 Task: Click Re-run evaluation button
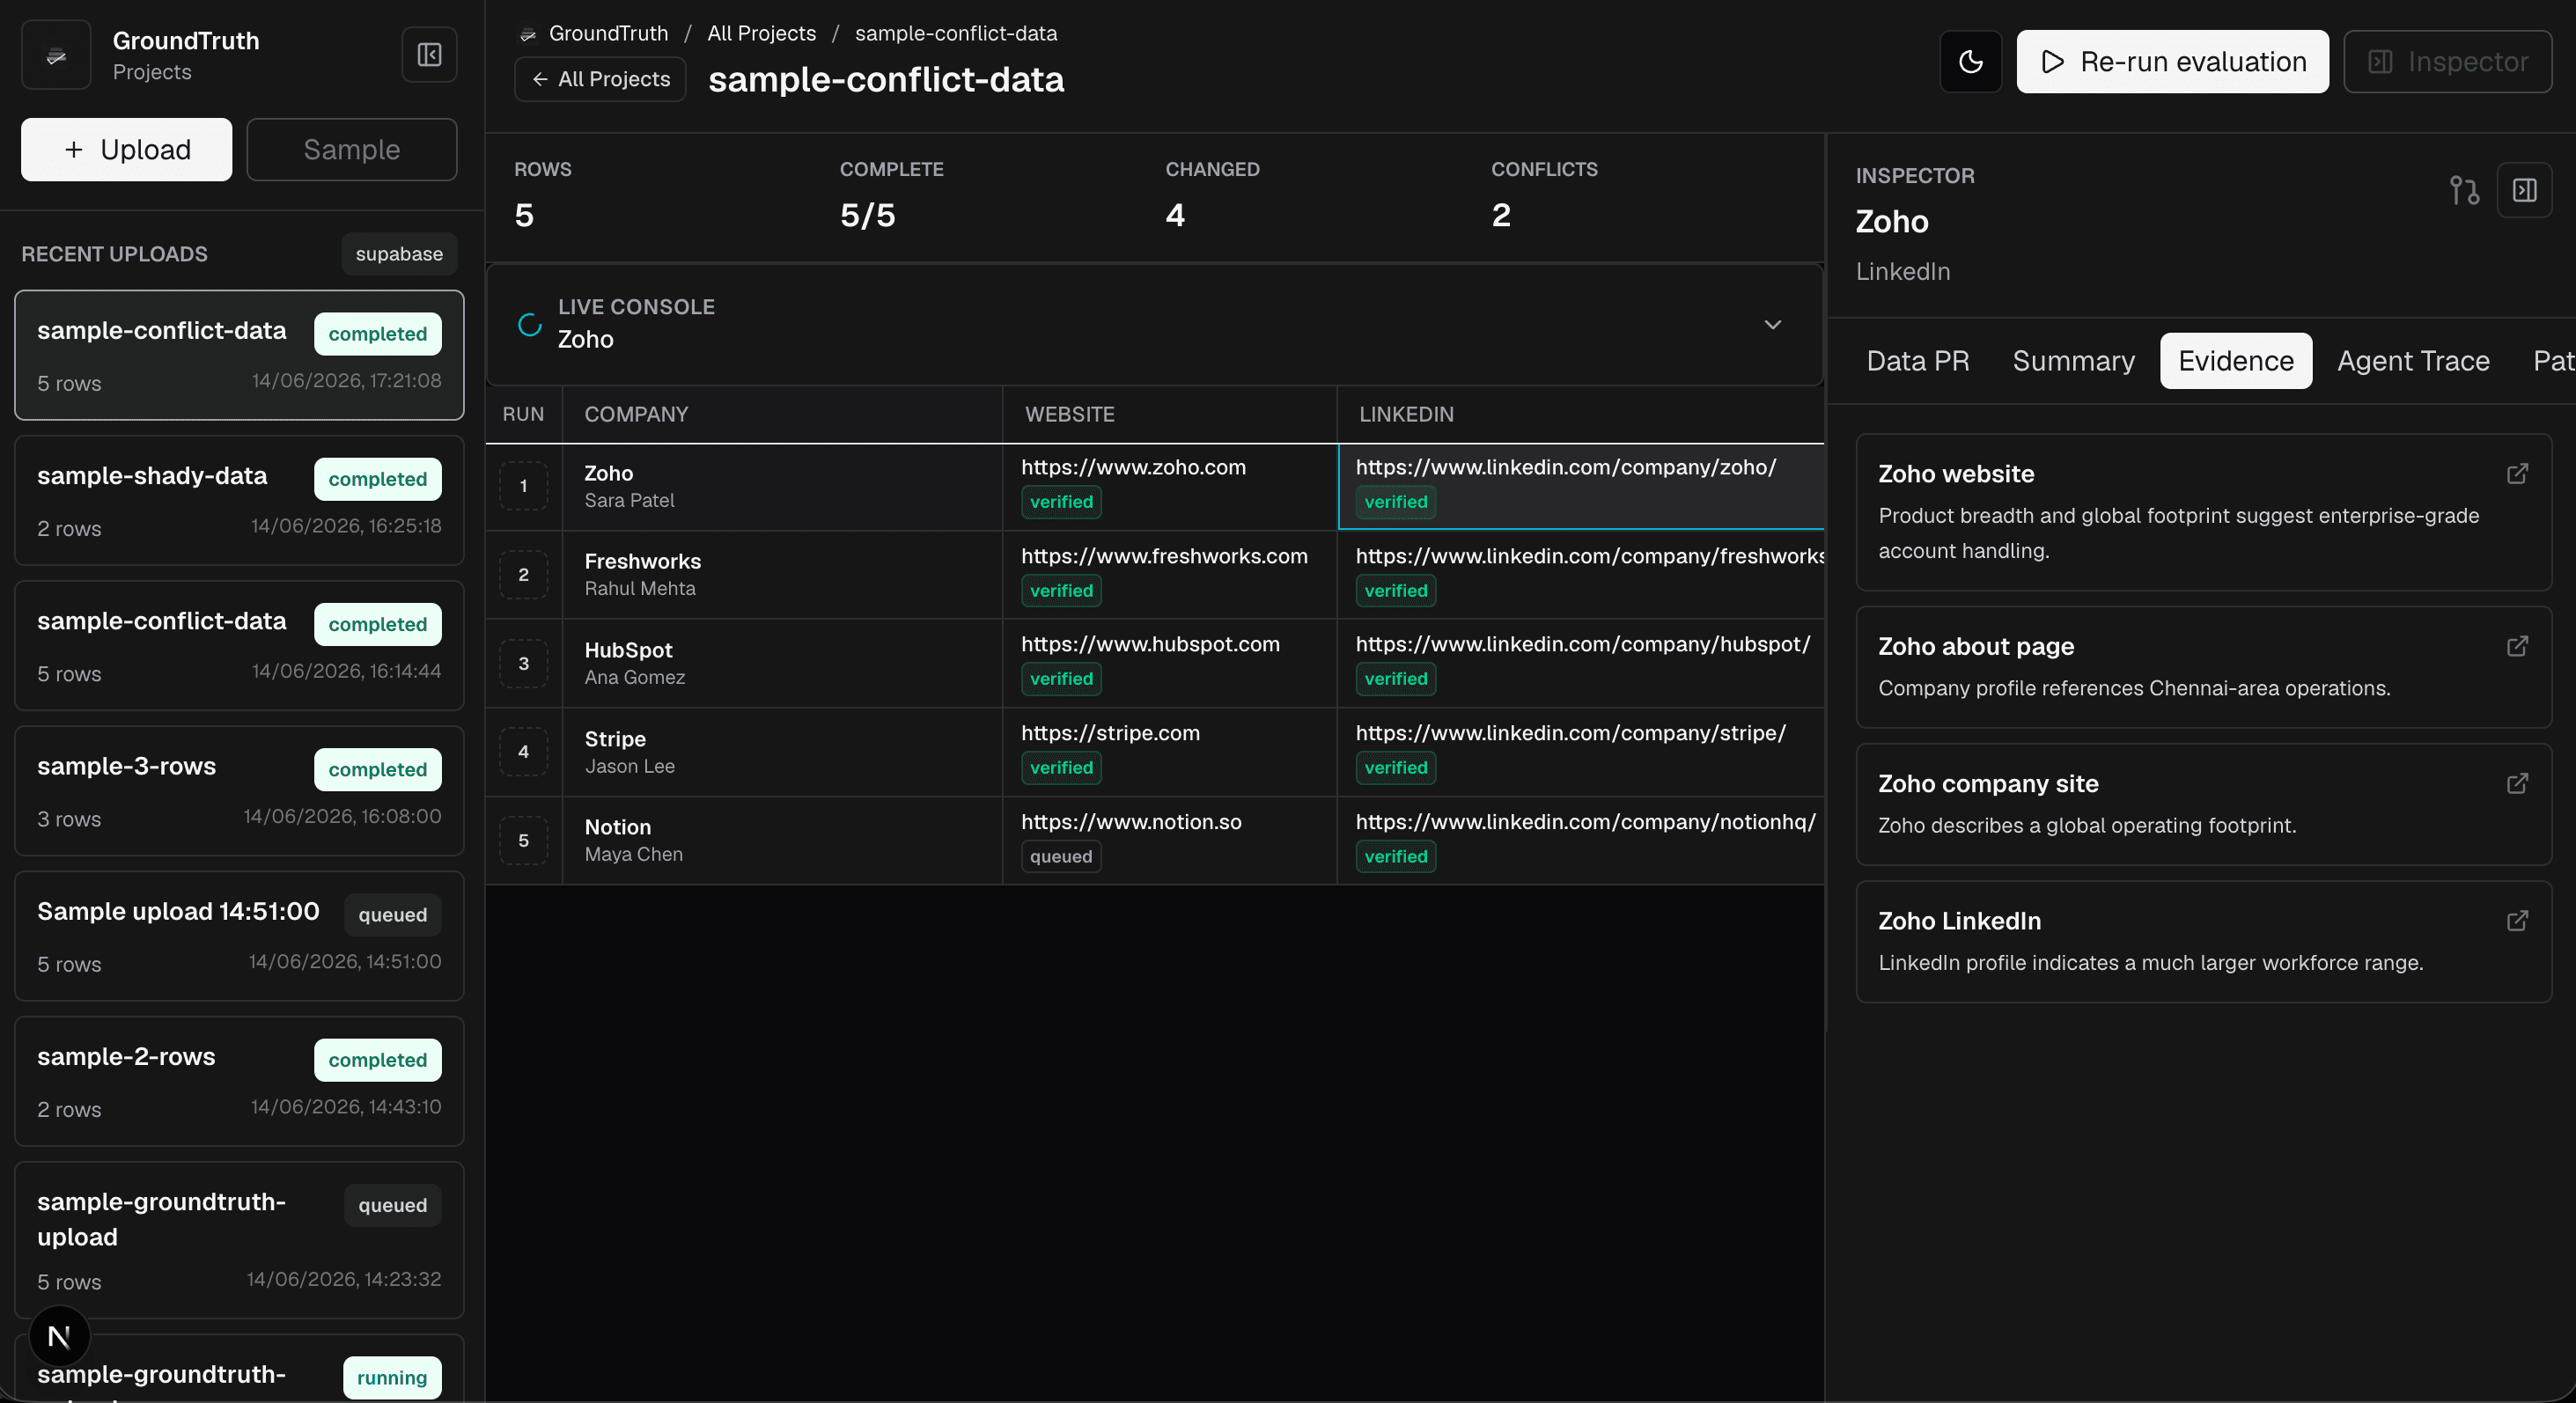tap(2172, 62)
